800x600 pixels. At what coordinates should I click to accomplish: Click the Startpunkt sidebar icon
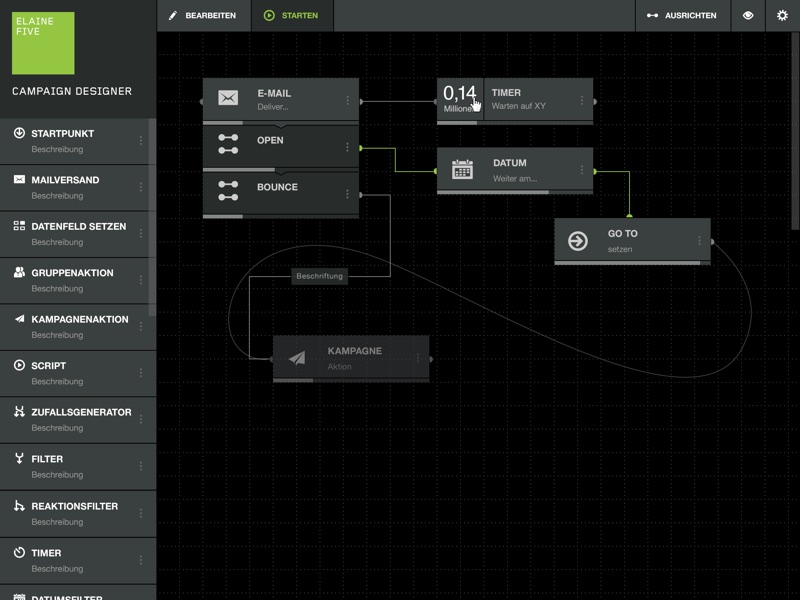pyautogui.click(x=19, y=133)
